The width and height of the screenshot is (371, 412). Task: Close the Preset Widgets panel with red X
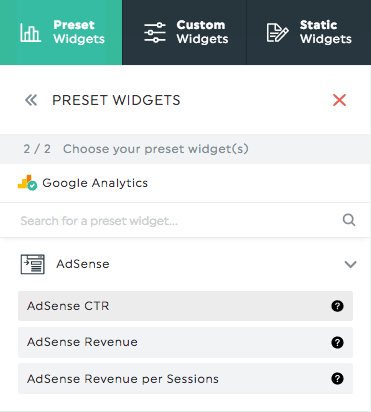[339, 100]
